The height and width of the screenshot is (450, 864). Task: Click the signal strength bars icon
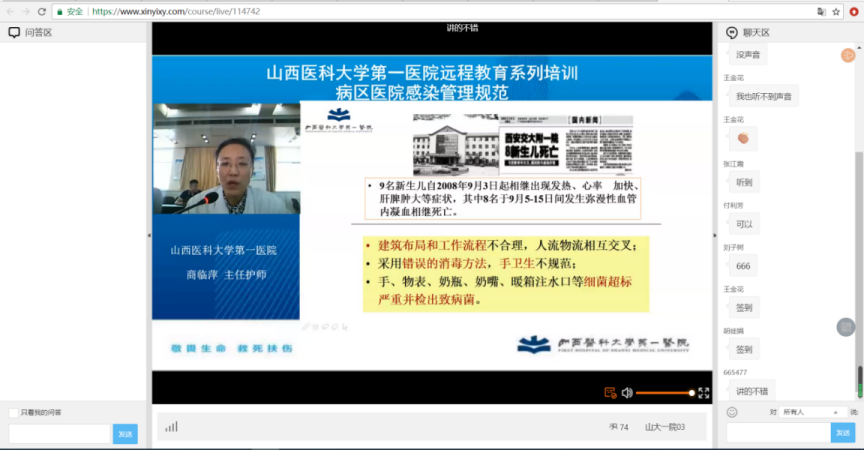point(171,426)
